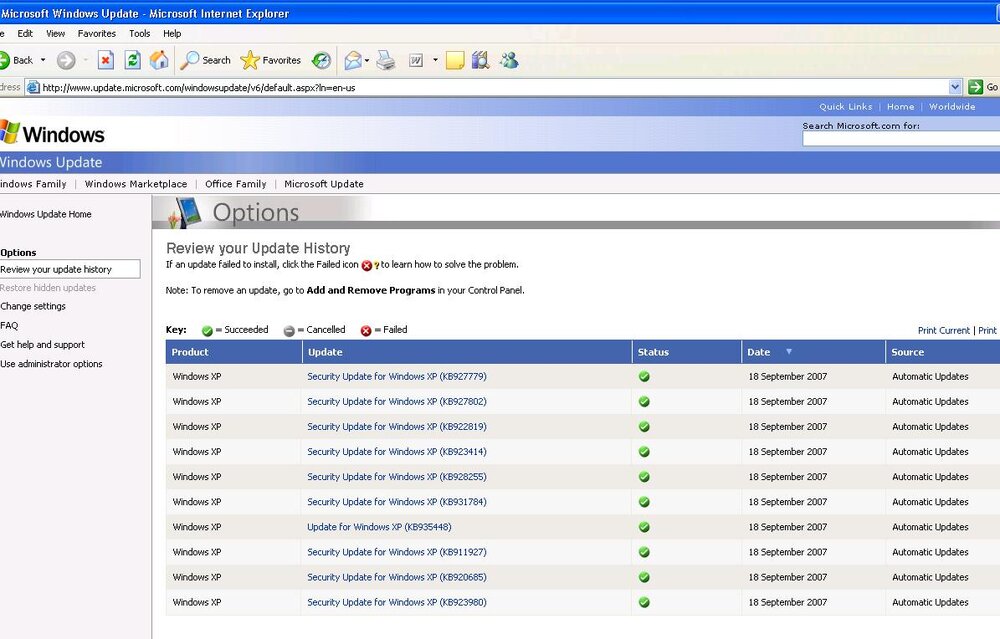Screen dimensions: 1000x639
Task: Click the Home link in top bar
Action: [900, 107]
